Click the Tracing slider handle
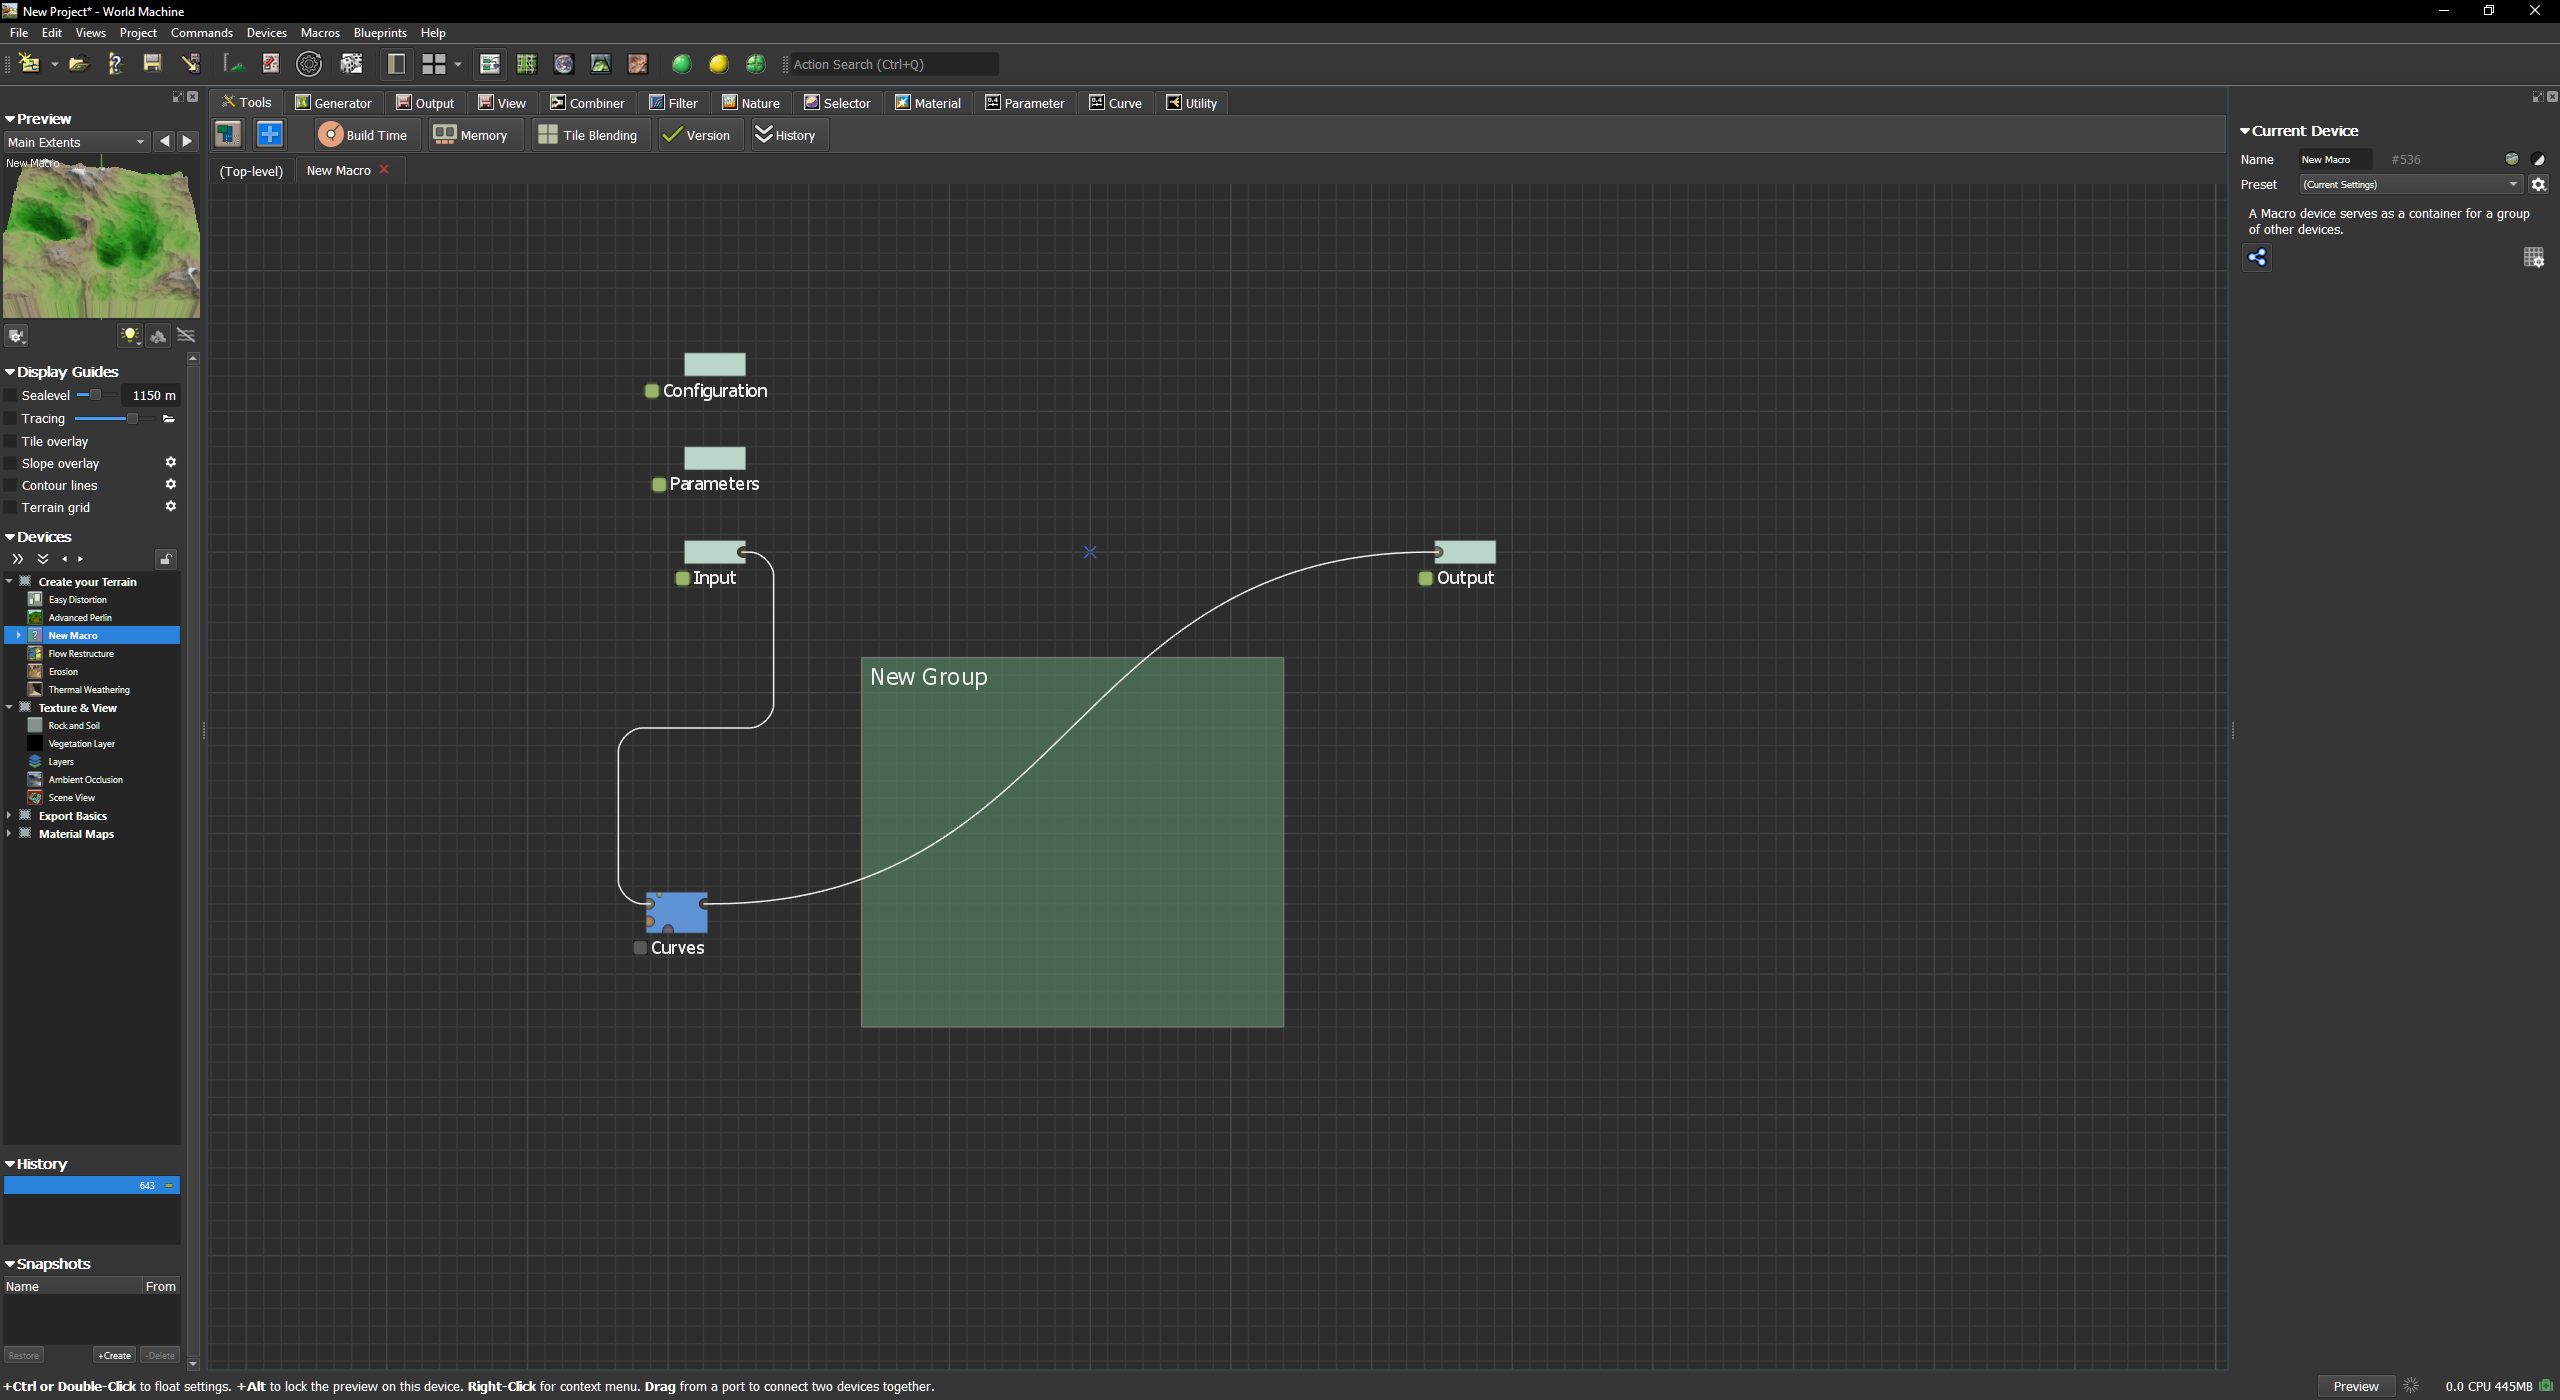 click(132, 419)
